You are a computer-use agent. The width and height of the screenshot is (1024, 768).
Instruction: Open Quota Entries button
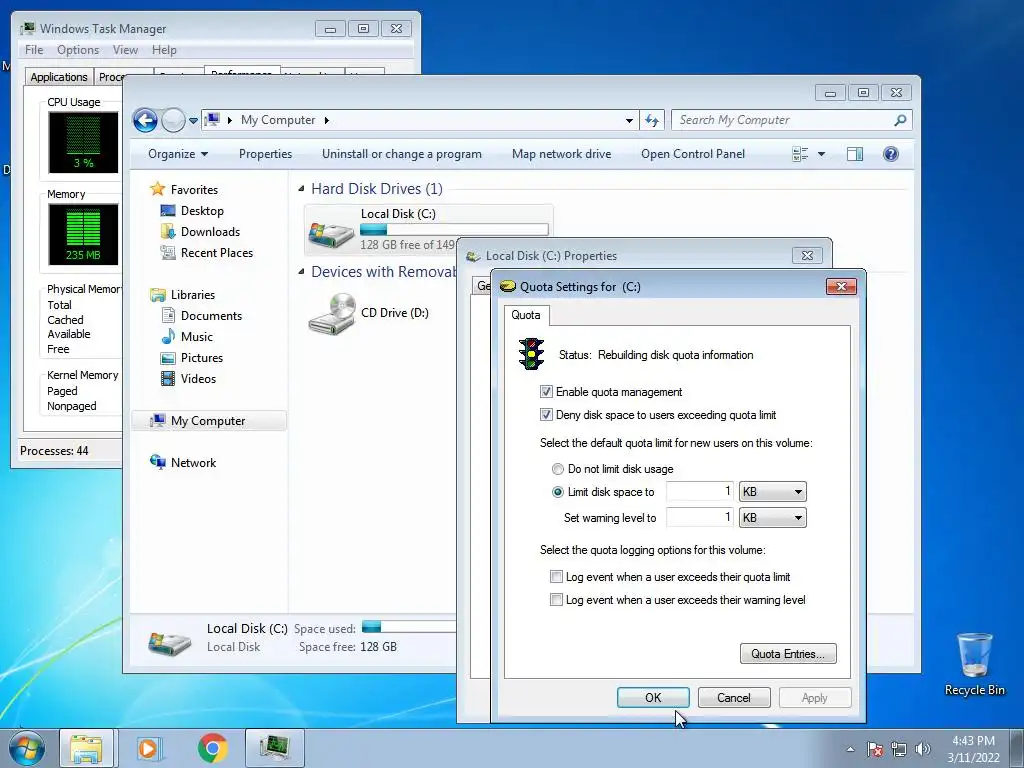coord(788,654)
